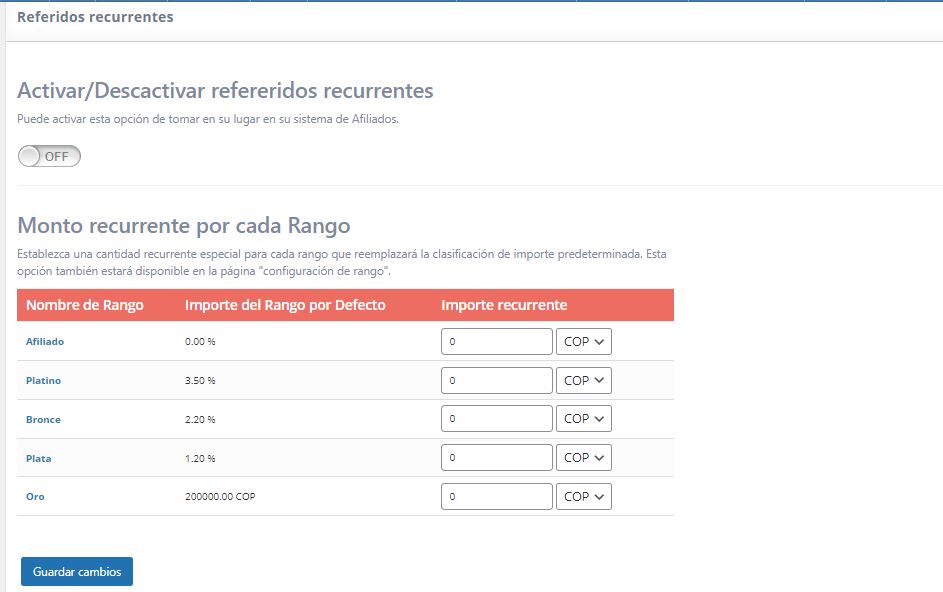Click inside the Plata amount input
The width and height of the screenshot is (943, 592).
point(497,457)
